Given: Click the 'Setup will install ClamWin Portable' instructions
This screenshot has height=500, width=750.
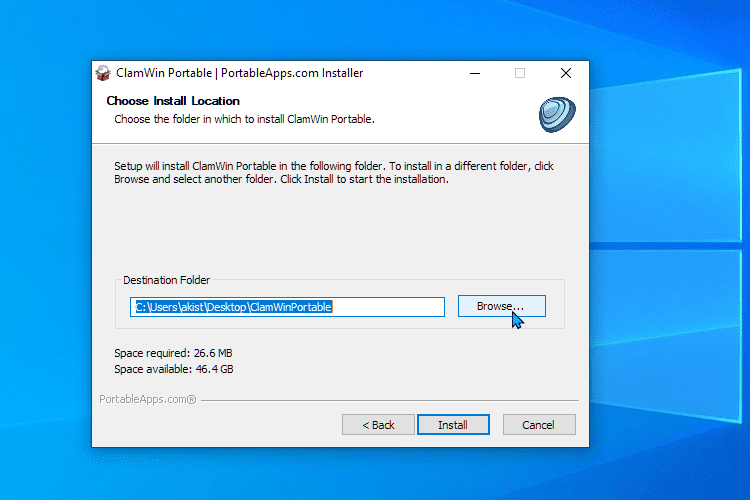Looking at the screenshot, I should coord(334,172).
